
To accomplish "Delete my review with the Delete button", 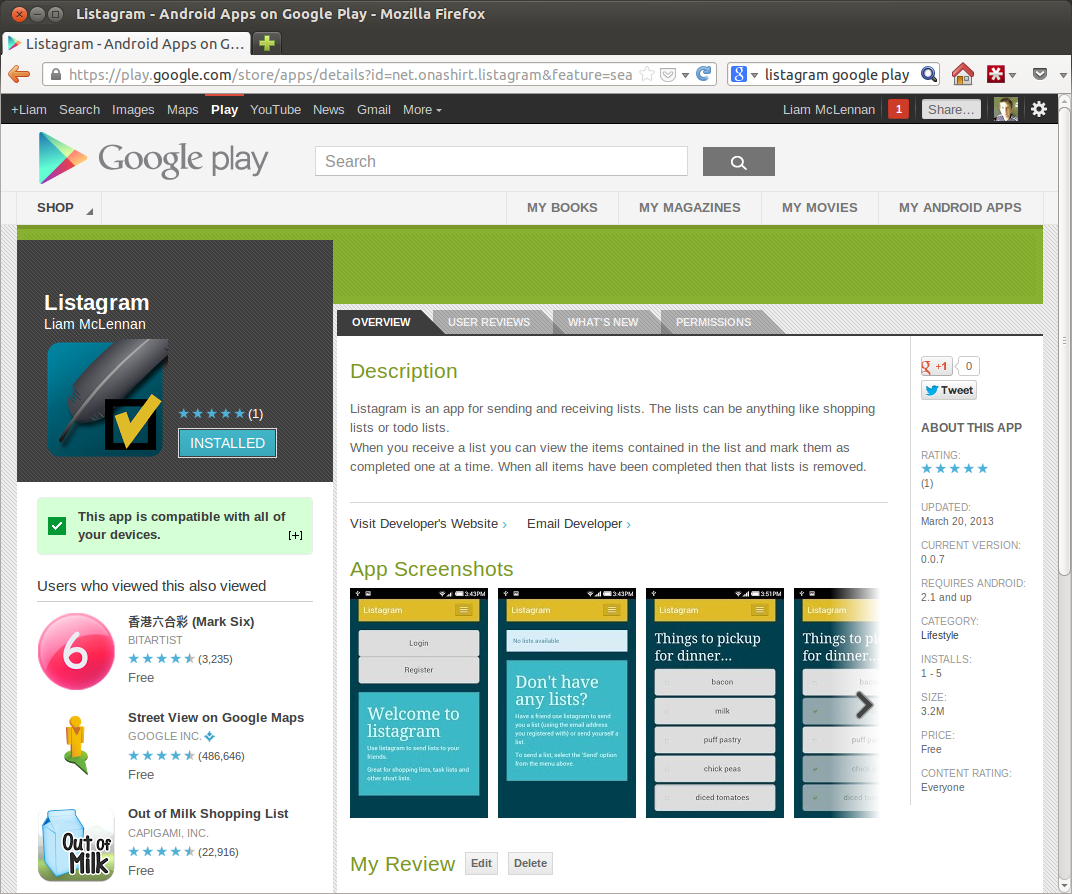I will pyautogui.click(x=530, y=863).
